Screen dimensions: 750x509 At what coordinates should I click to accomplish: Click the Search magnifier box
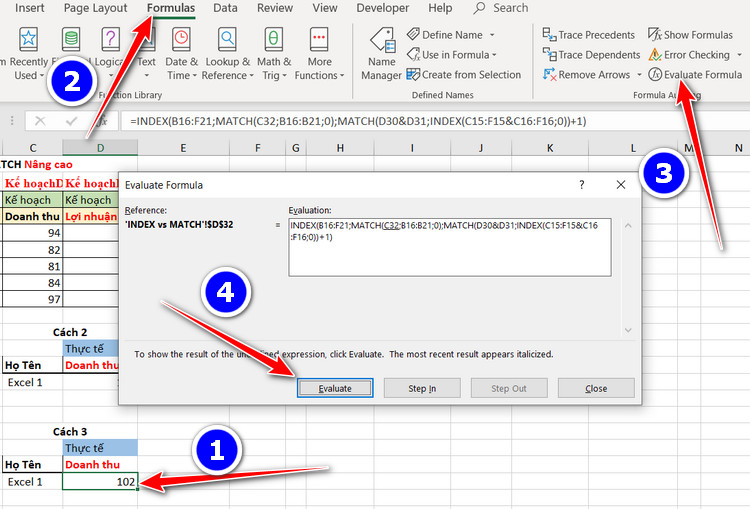[x=501, y=8]
